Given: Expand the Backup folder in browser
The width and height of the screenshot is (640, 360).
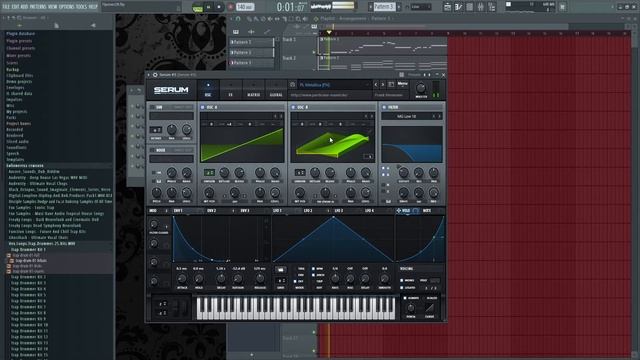Looking at the screenshot, I should [13, 70].
